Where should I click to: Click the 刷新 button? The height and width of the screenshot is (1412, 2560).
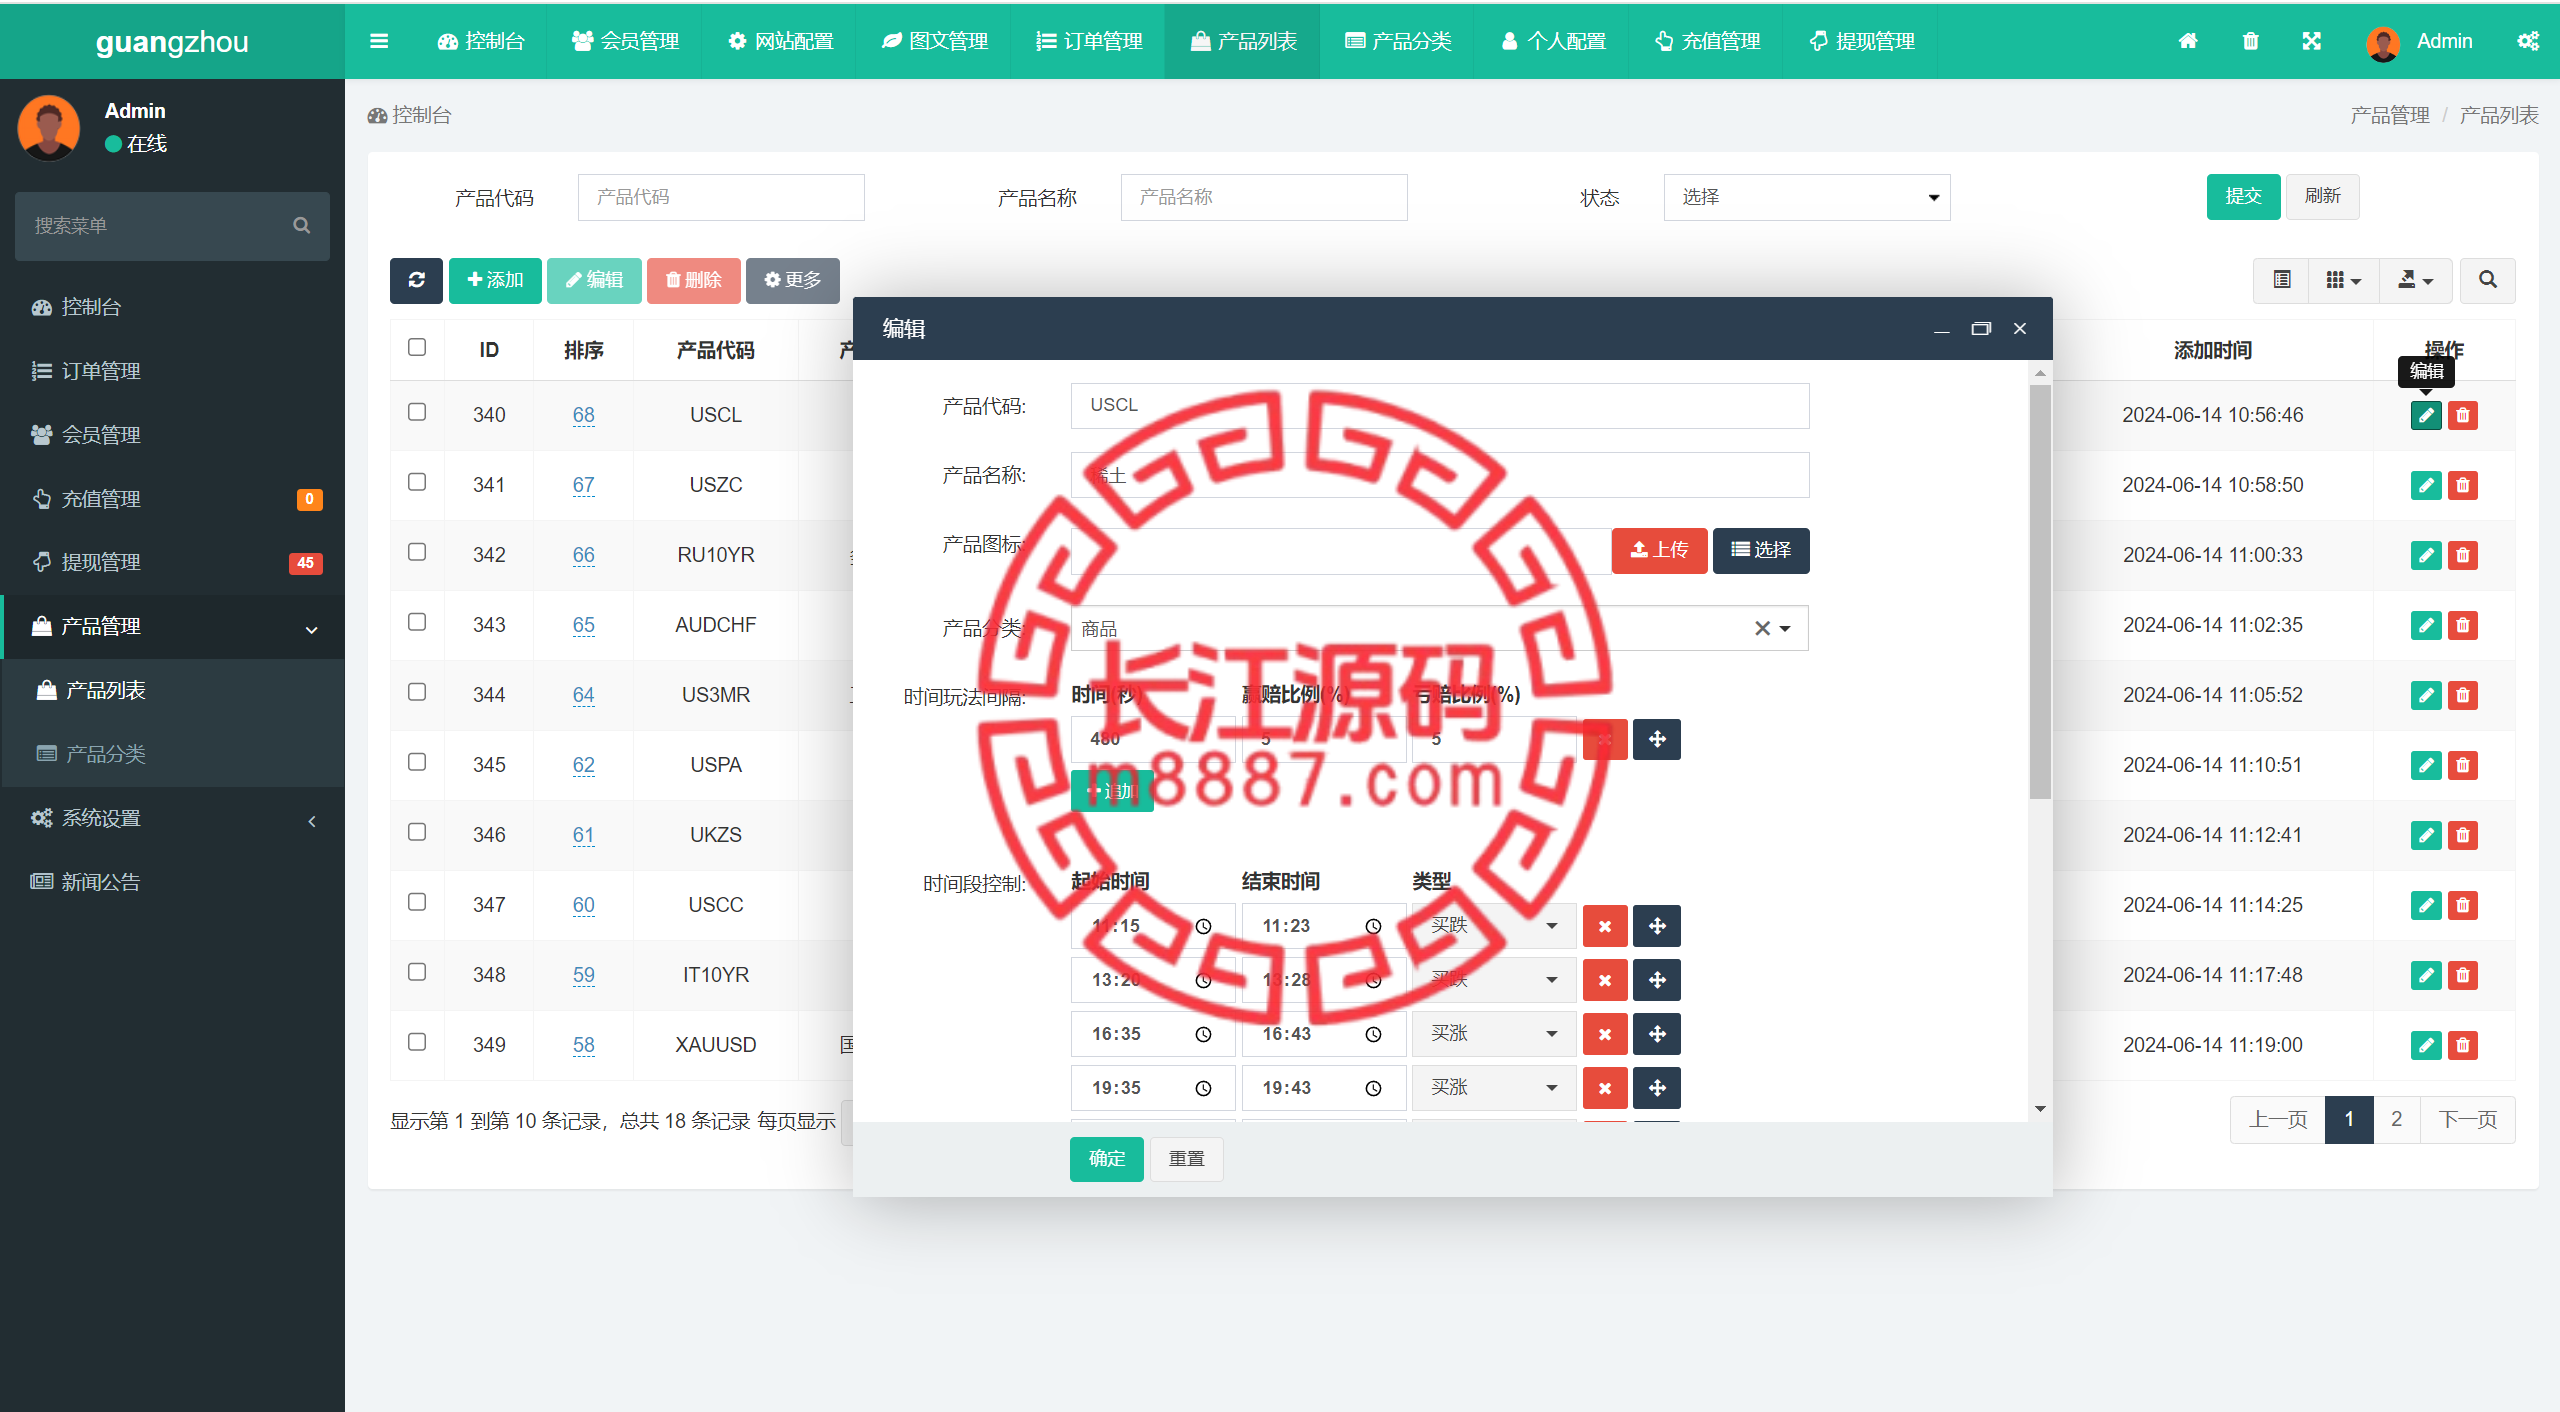click(2322, 196)
